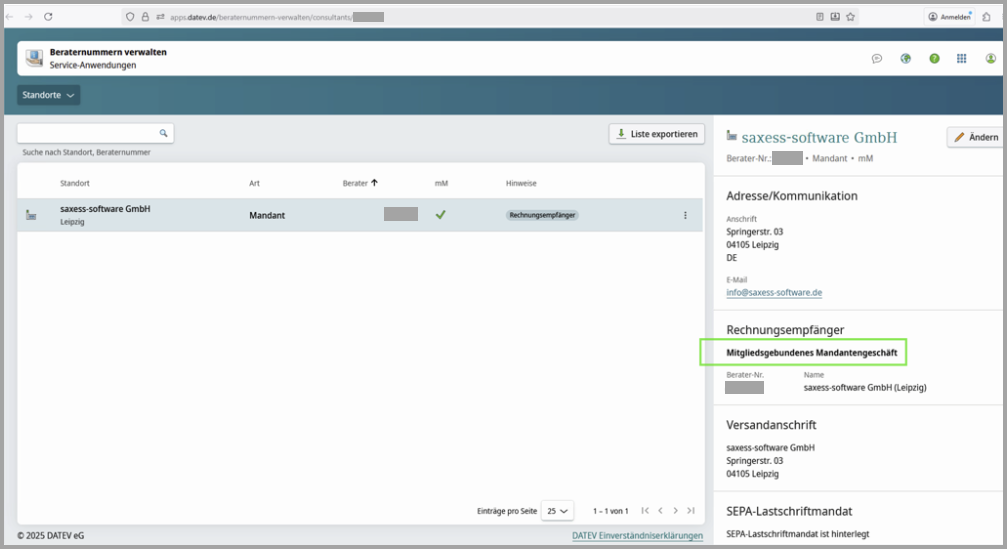The height and width of the screenshot is (549, 1007).
Task: Click the user profile avatar icon
Action: click(991, 58)
